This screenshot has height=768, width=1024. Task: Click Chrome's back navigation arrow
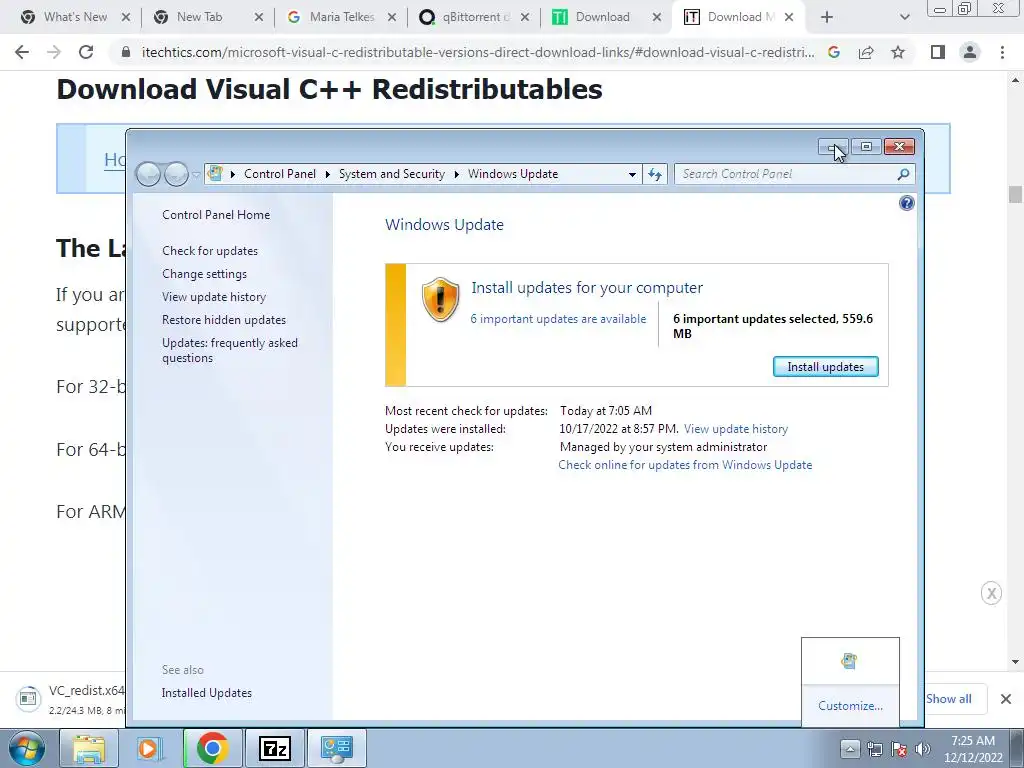22,52
